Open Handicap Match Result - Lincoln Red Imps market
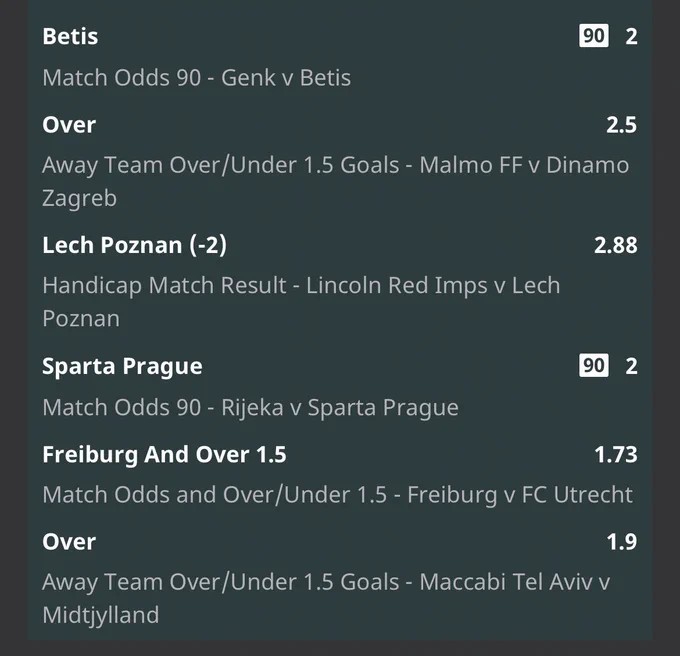Screen dimensions: 680x656 [301, 302]
